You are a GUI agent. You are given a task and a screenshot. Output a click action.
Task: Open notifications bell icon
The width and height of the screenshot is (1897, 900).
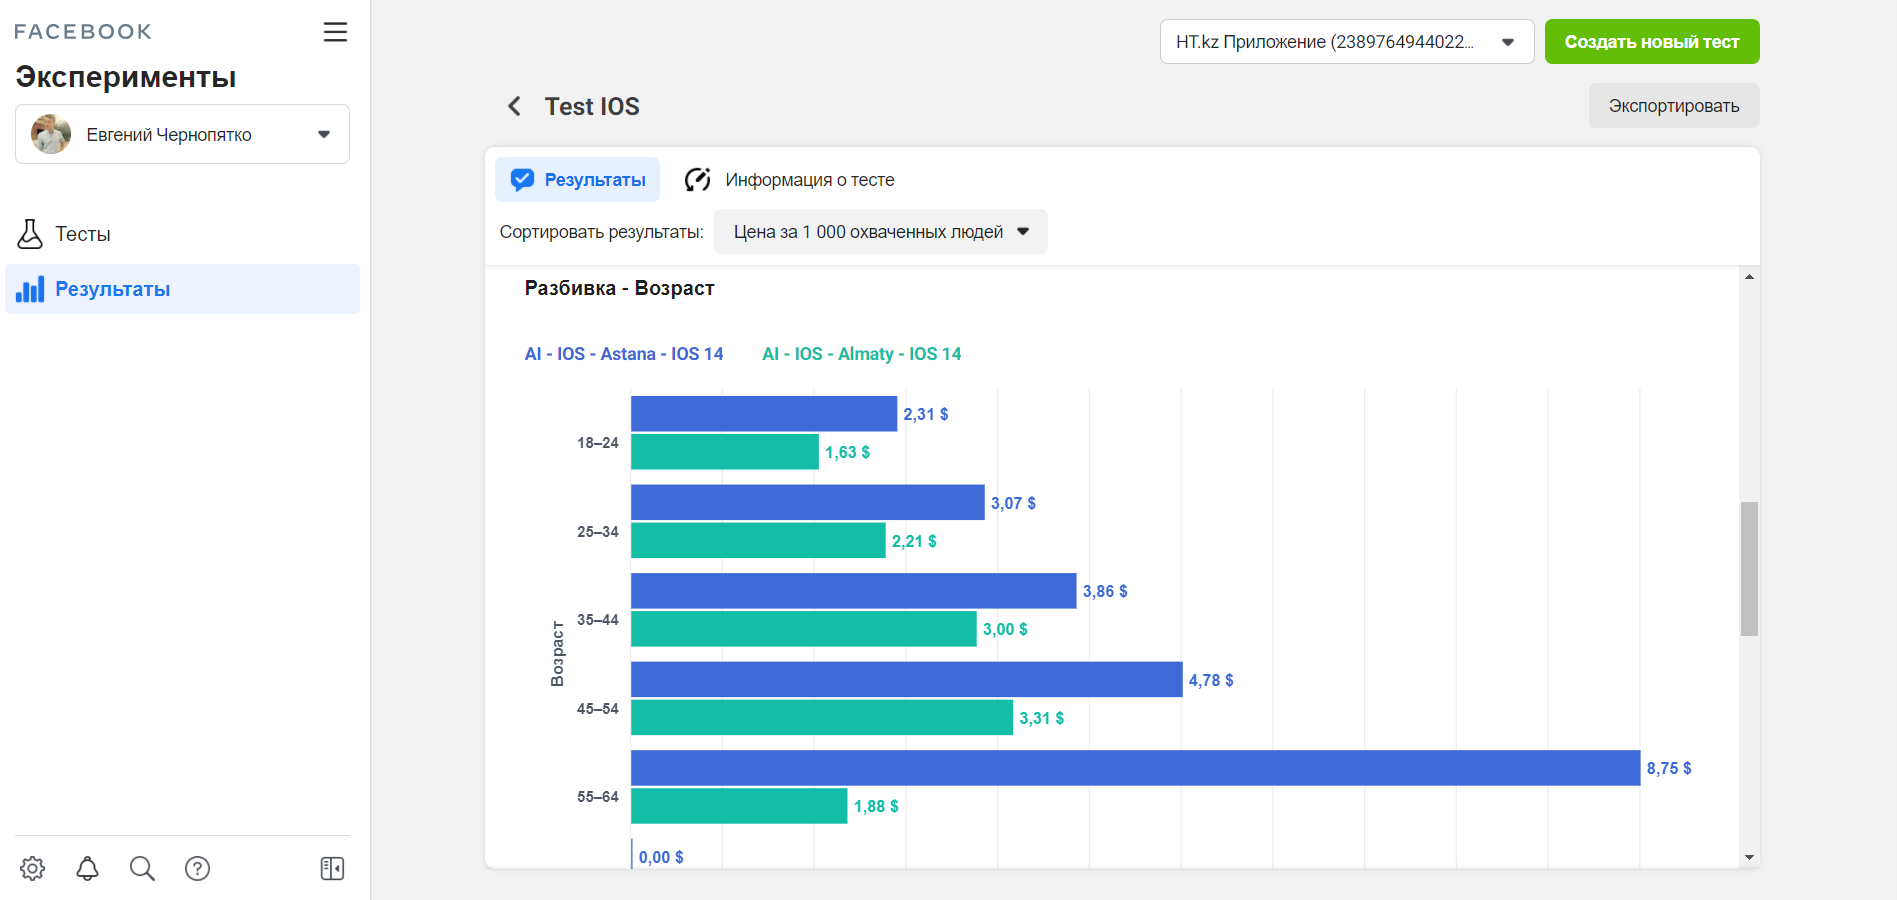coord(88,868)
